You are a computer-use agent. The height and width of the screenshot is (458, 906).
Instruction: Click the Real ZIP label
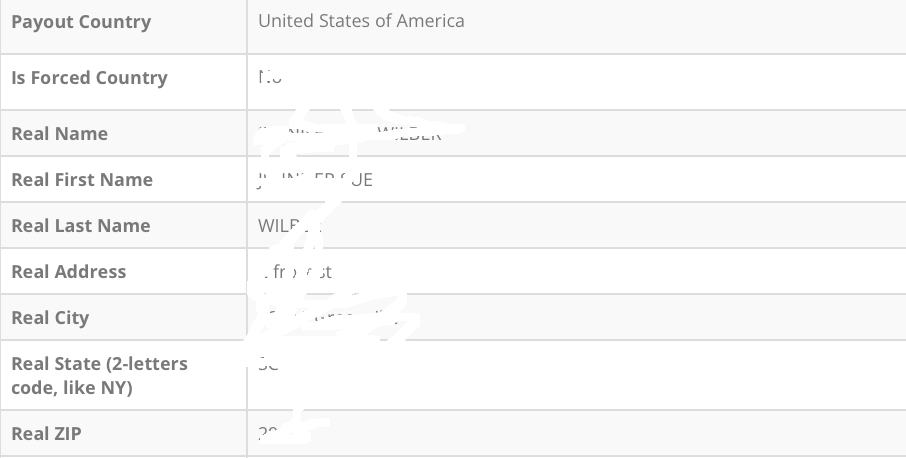[x=46, y=434]
